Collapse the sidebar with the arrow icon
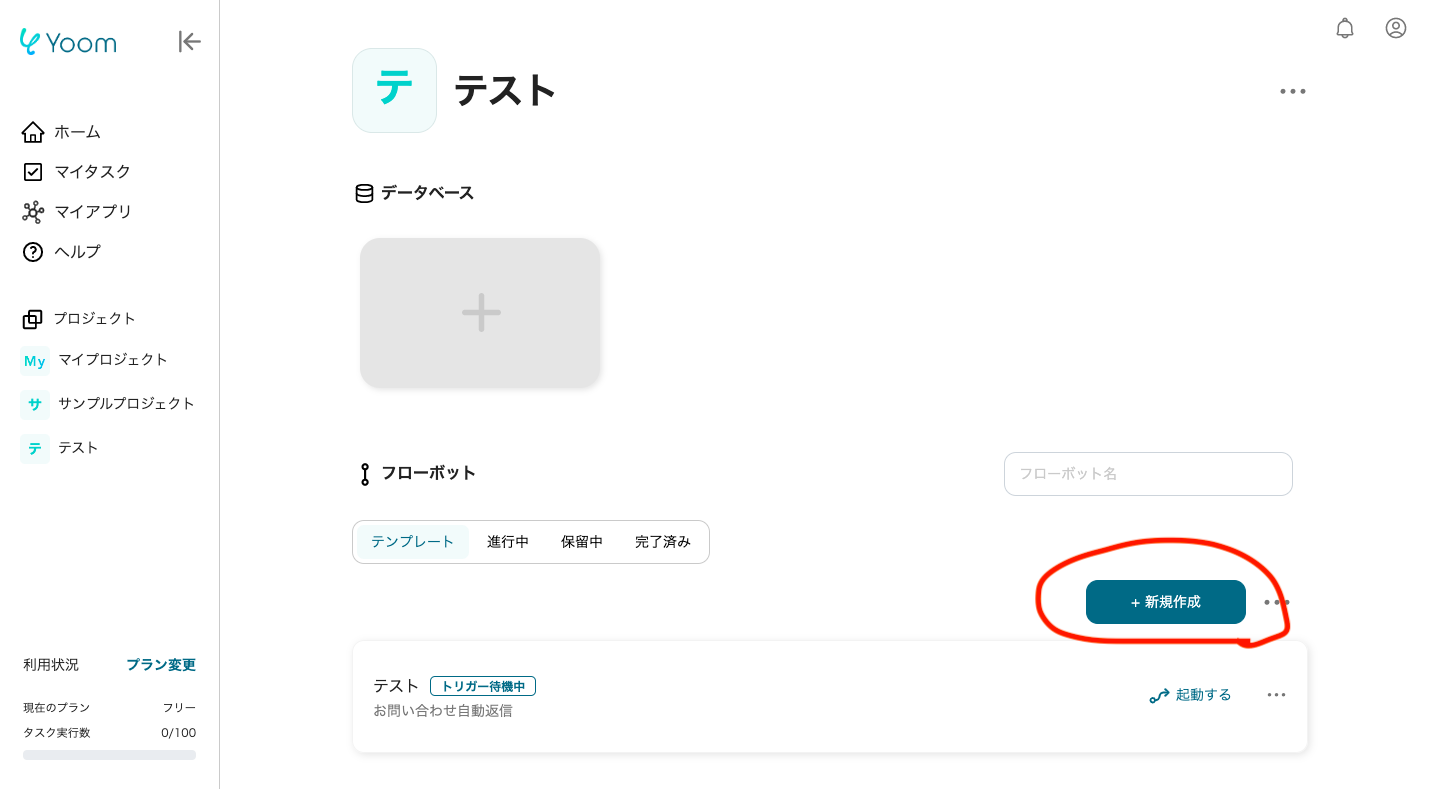The width and height of the screenshot is (1440, 789). (190, 41)
